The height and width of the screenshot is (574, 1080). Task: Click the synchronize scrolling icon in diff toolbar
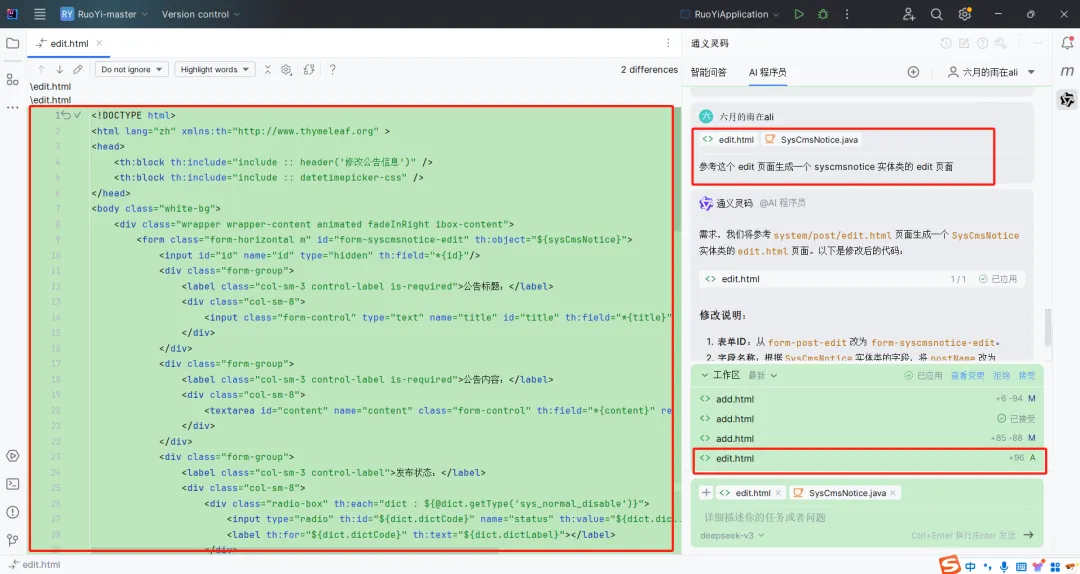click(309, 70)
